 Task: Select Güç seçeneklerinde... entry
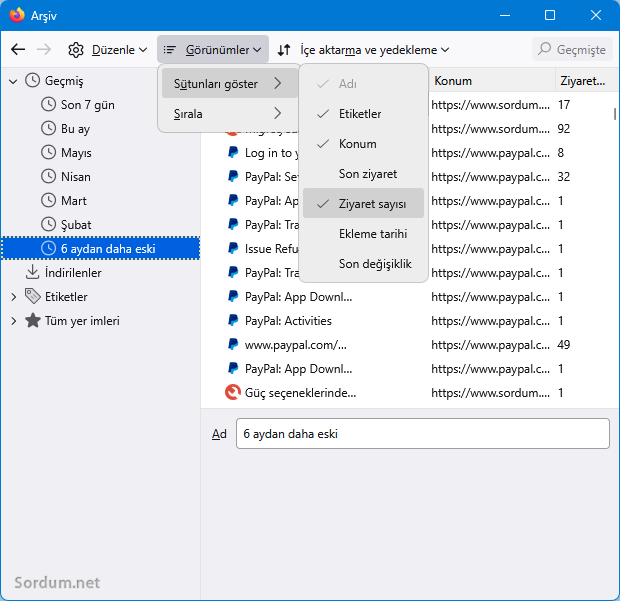point(300,393)
